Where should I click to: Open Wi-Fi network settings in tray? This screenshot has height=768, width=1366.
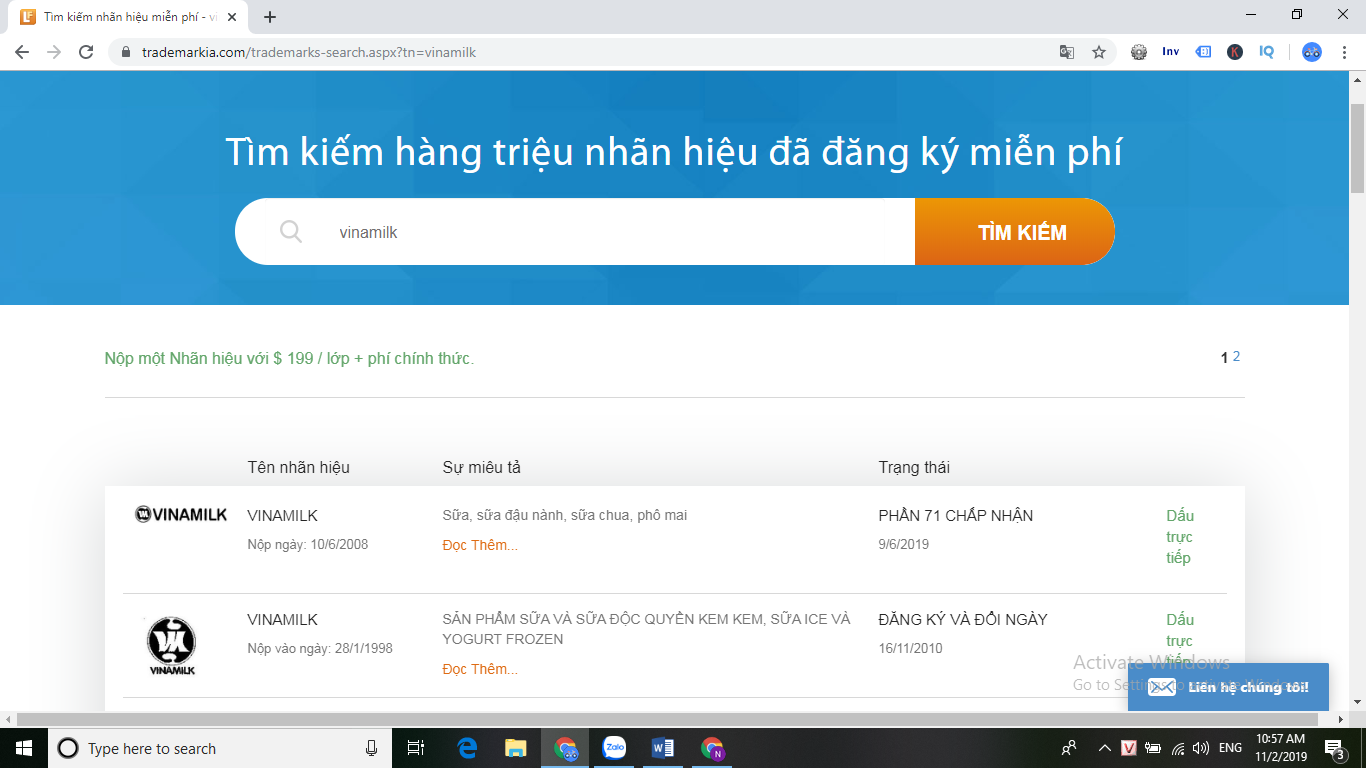(x=1178, y=748)
